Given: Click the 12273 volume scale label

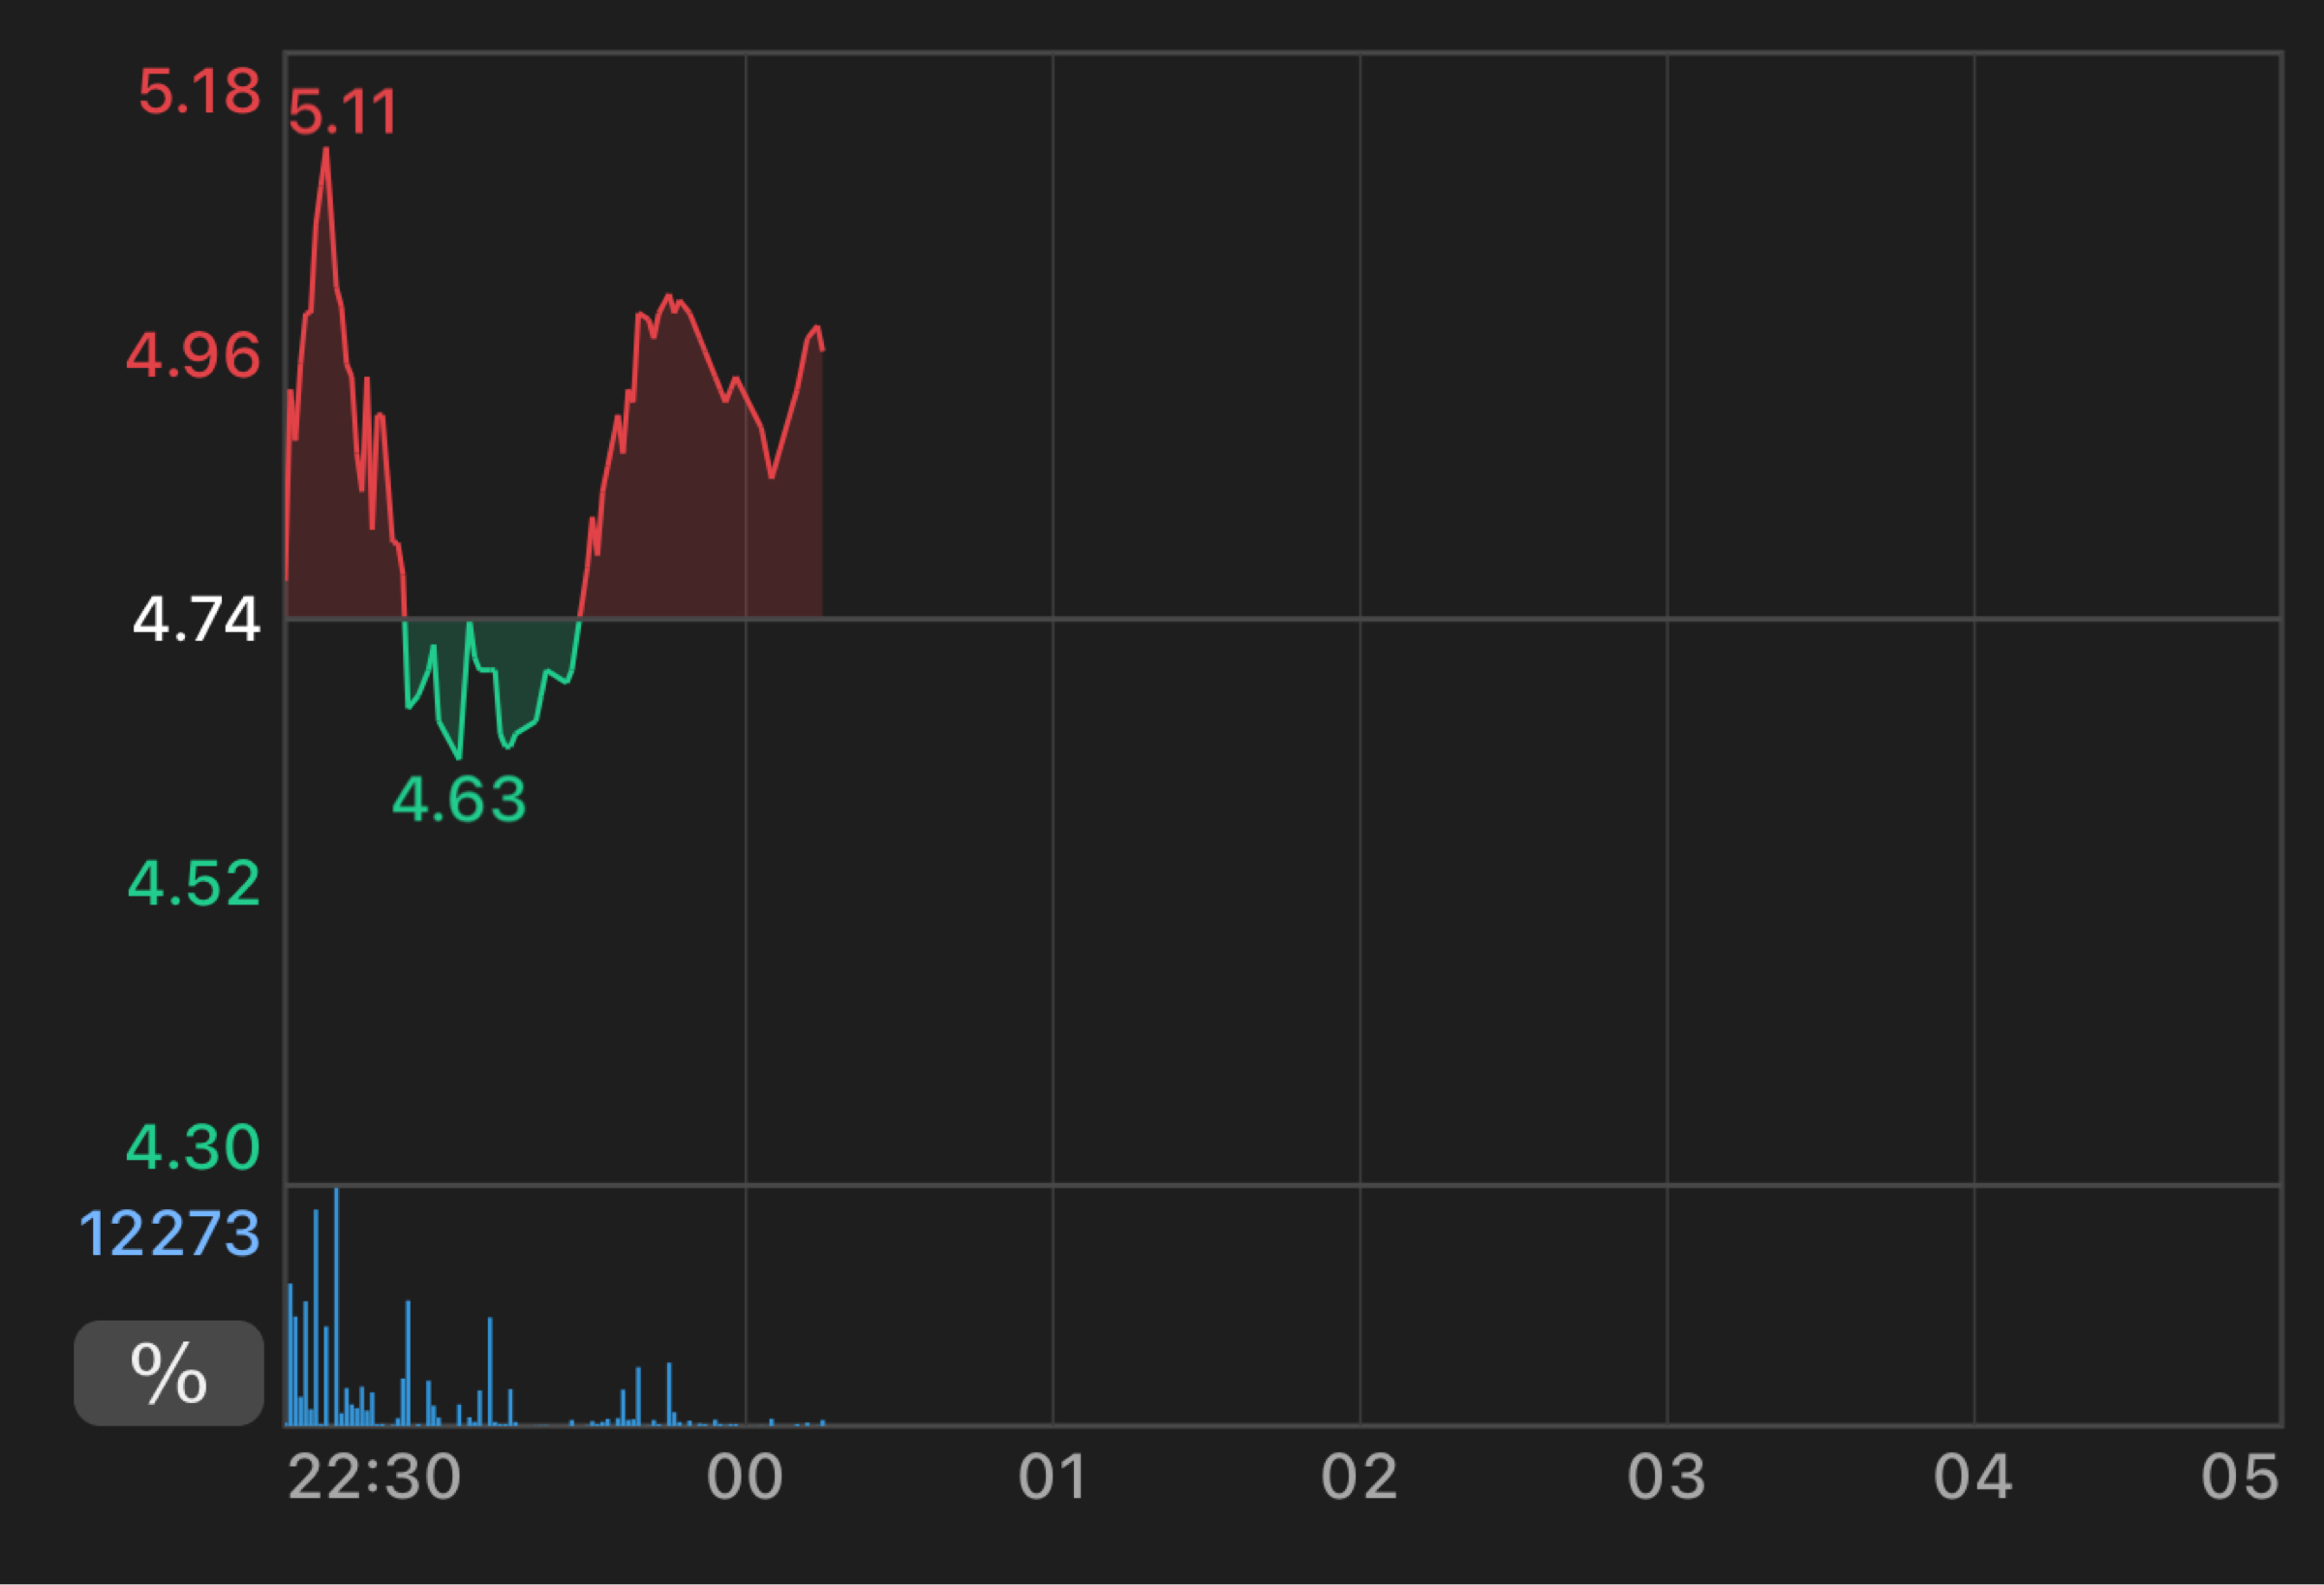Looking at the screenshot, I should 169,1234.
